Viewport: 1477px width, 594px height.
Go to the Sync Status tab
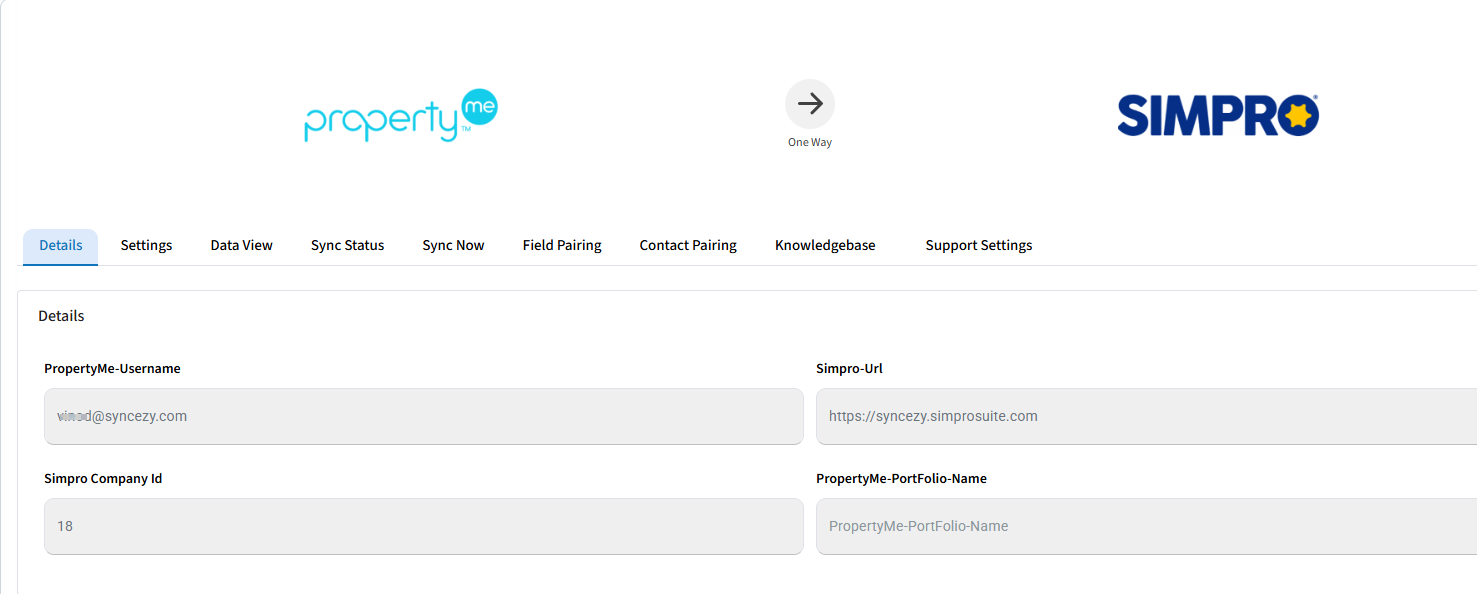347,246
